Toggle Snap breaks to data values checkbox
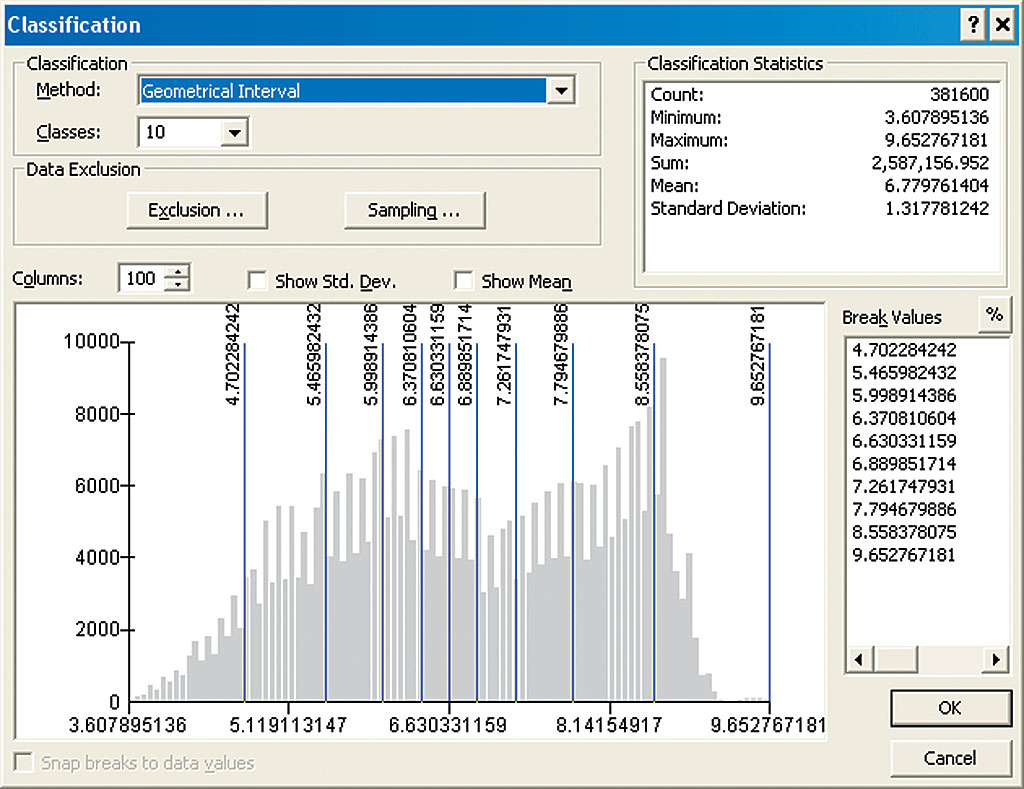Viewport: 1024px width, 789px height. [x=24, y=762]
